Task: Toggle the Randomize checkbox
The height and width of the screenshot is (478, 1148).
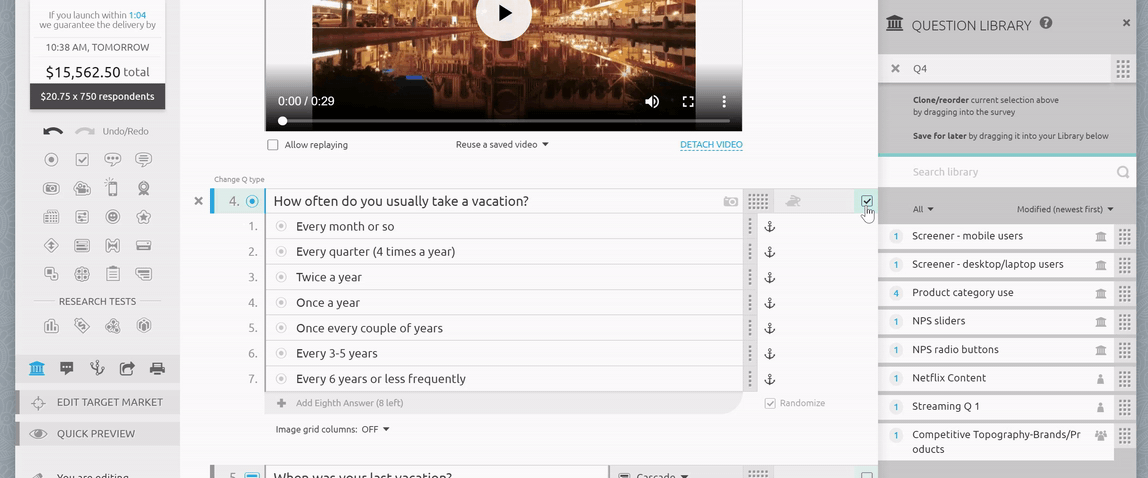Action: (x=769, y=403)
